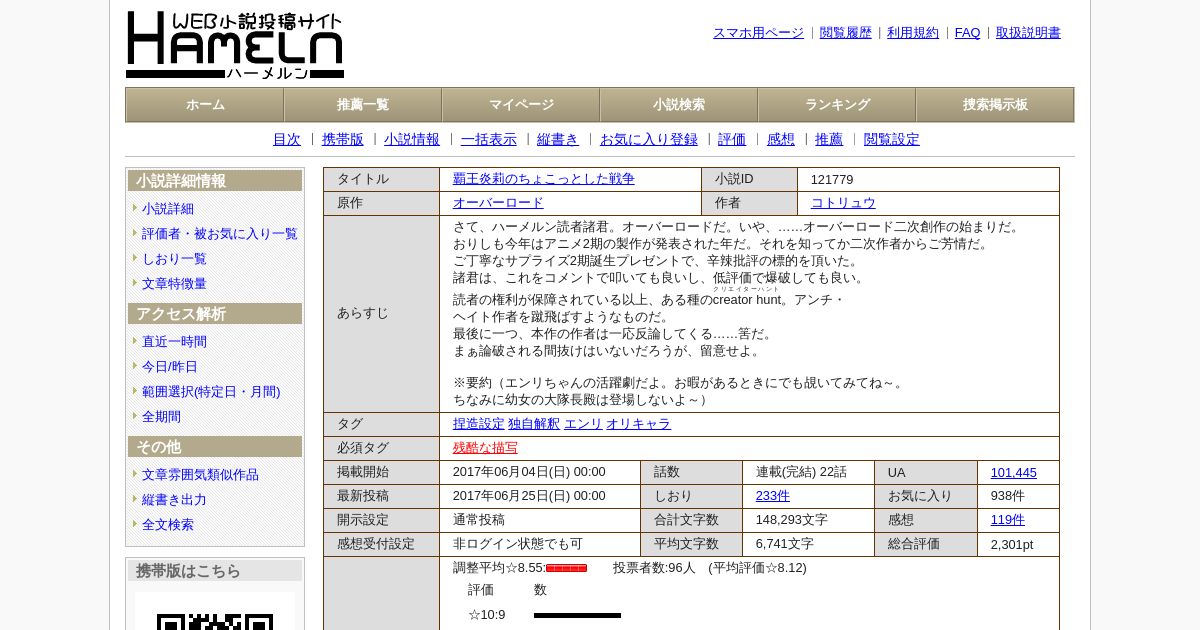Open しおり一覧 in the sidebar

click(x=174, y=259)
